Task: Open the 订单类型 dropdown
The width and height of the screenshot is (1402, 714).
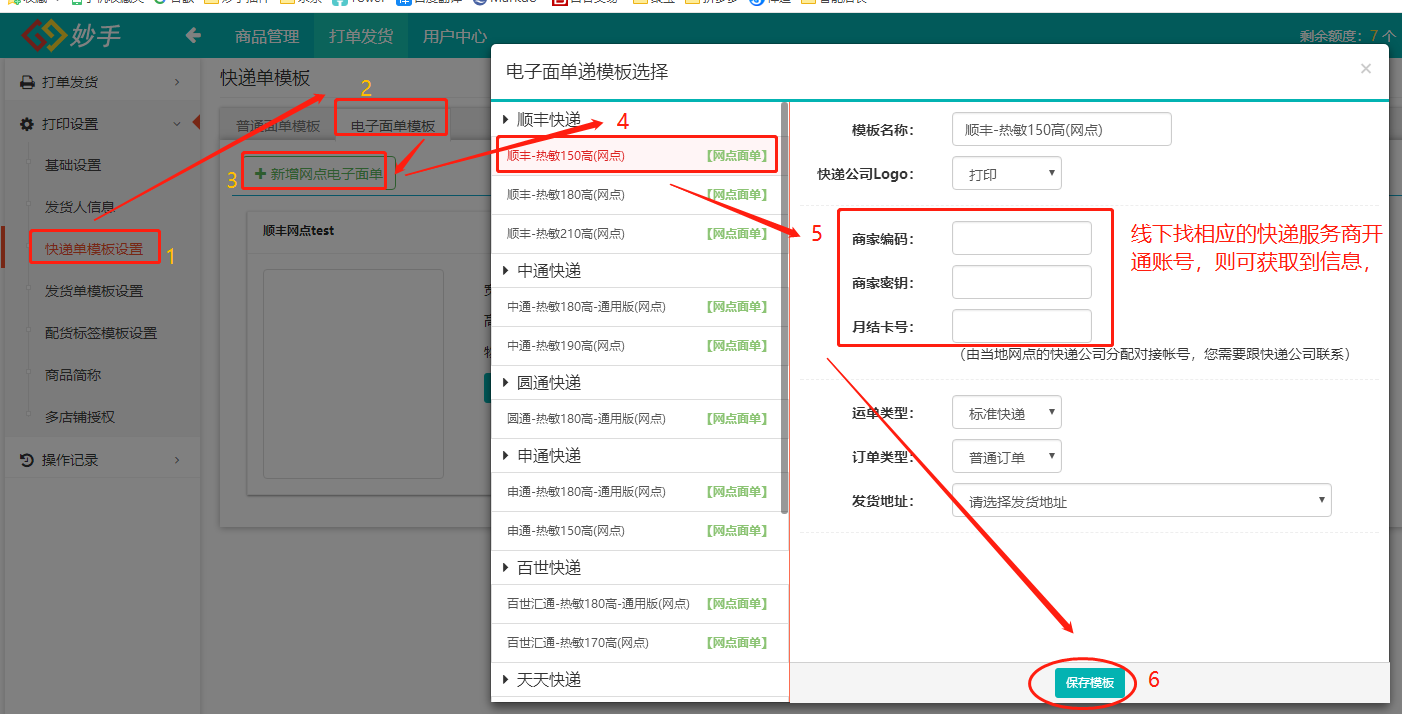Action: [x=1006, y=457]
